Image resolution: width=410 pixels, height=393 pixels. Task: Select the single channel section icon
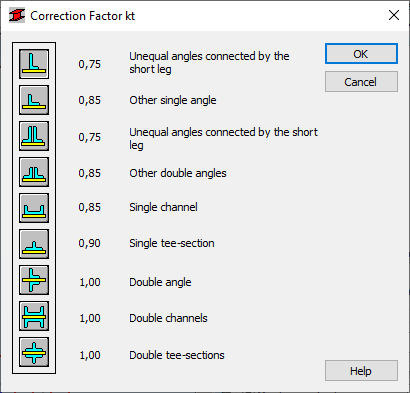click(34, 208)
